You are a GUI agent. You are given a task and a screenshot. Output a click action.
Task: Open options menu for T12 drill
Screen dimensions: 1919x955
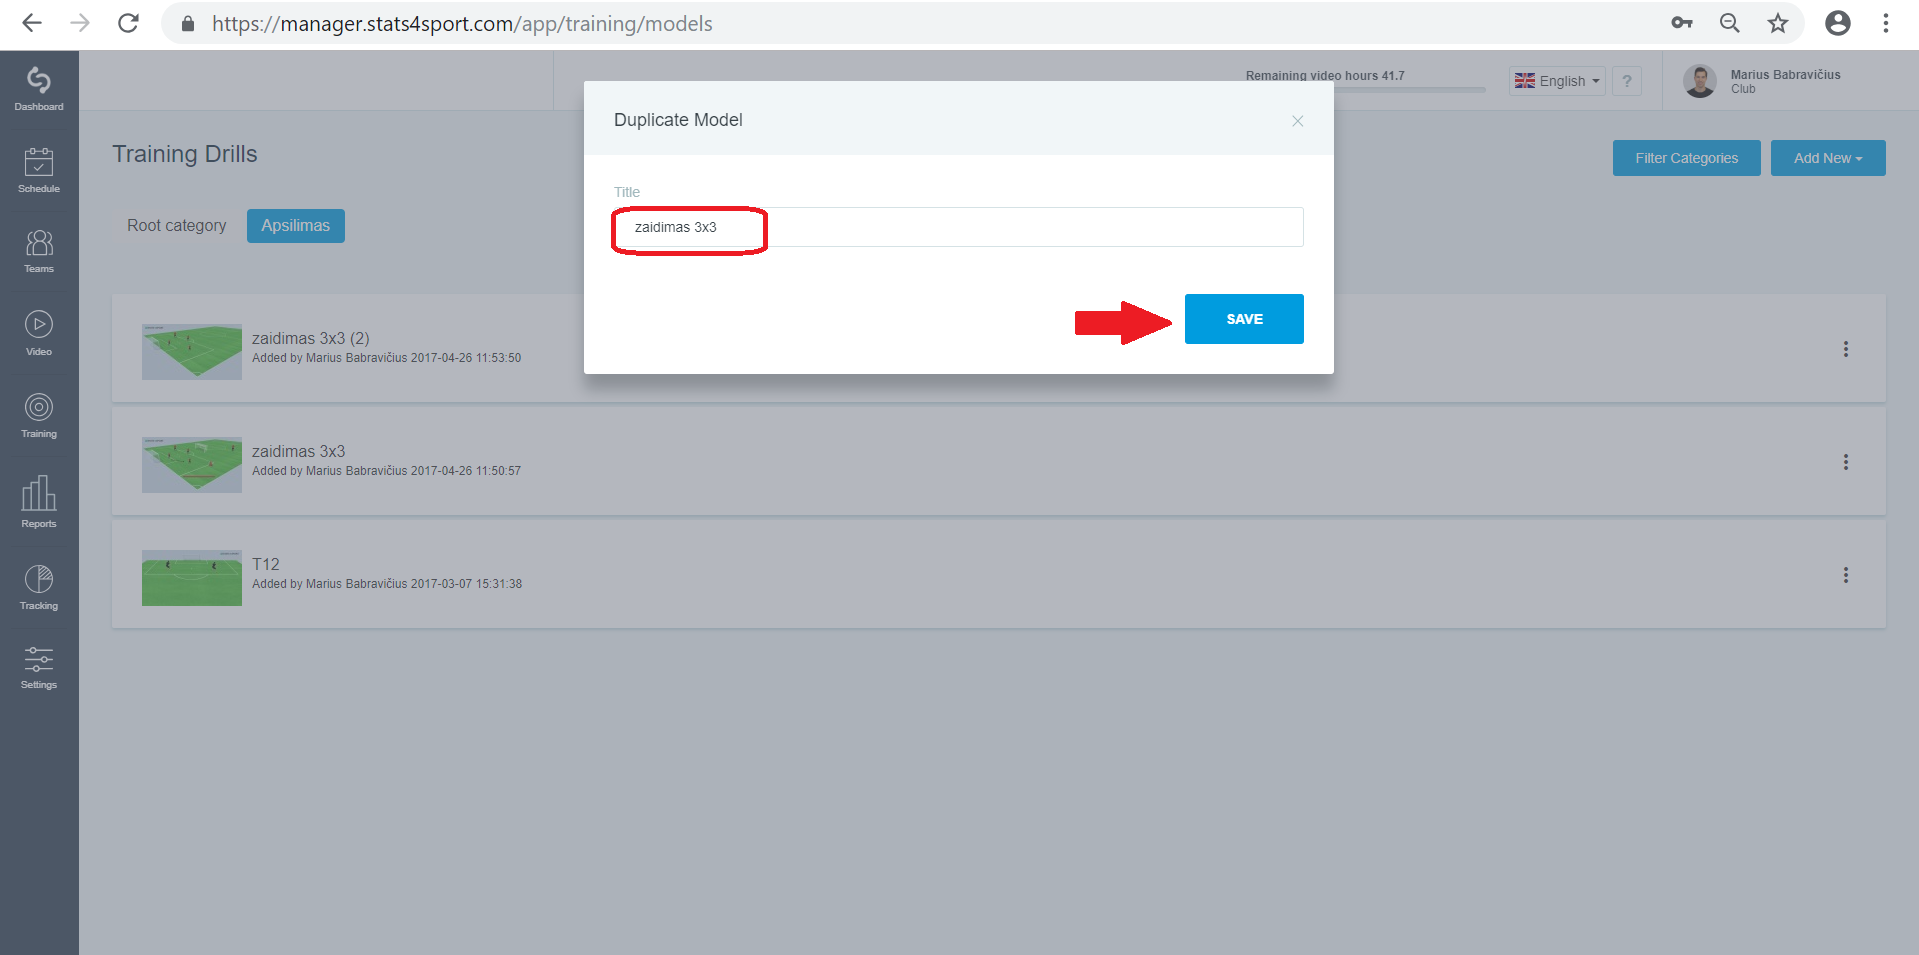pos(1846,575)
